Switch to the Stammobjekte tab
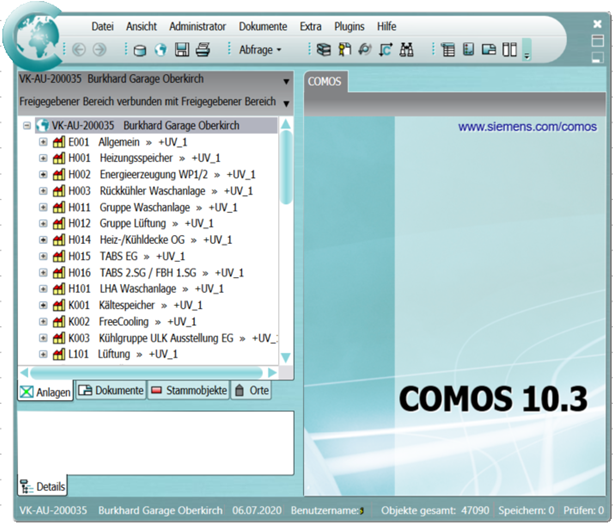 pyautogui.click(x=190, y=391)
